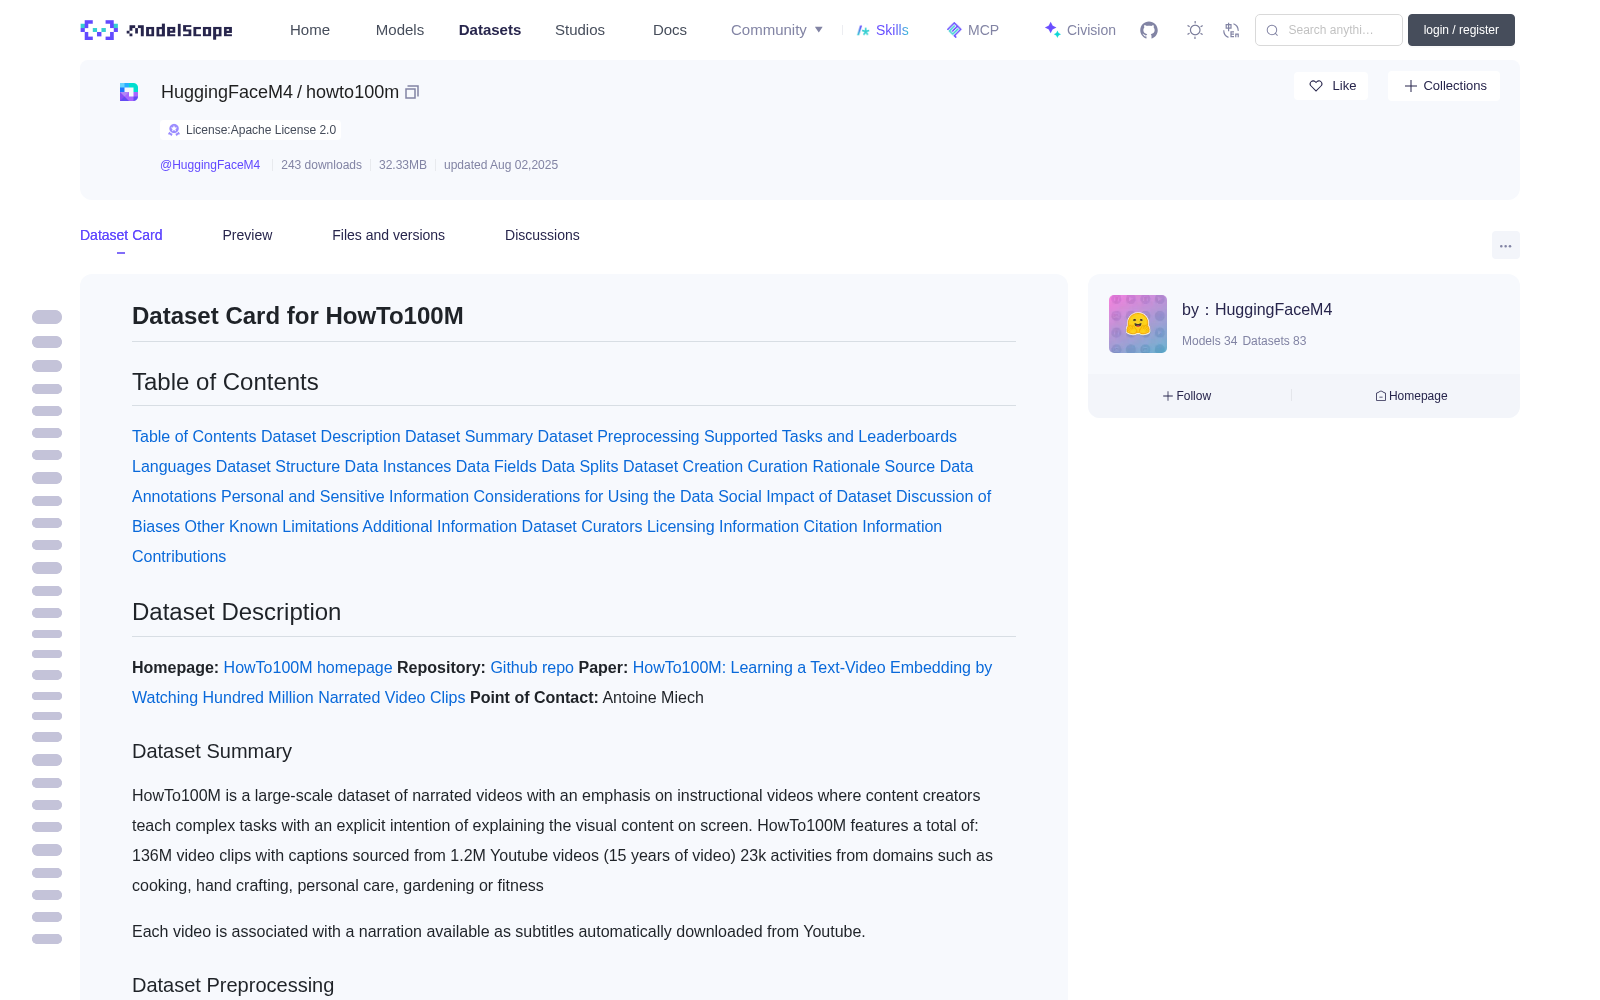The height and width of the screenshot is (1000, 1600).
Task: Open Civision from the top navigation
Action: pos(1080,30)
